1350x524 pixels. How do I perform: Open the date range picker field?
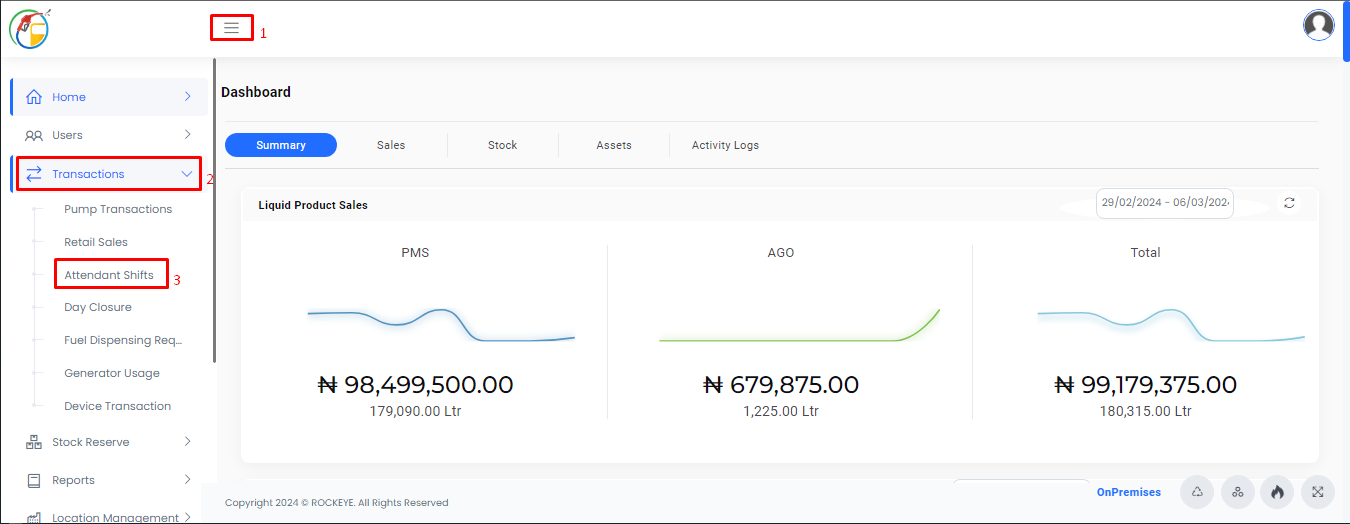click(1164, 202)
